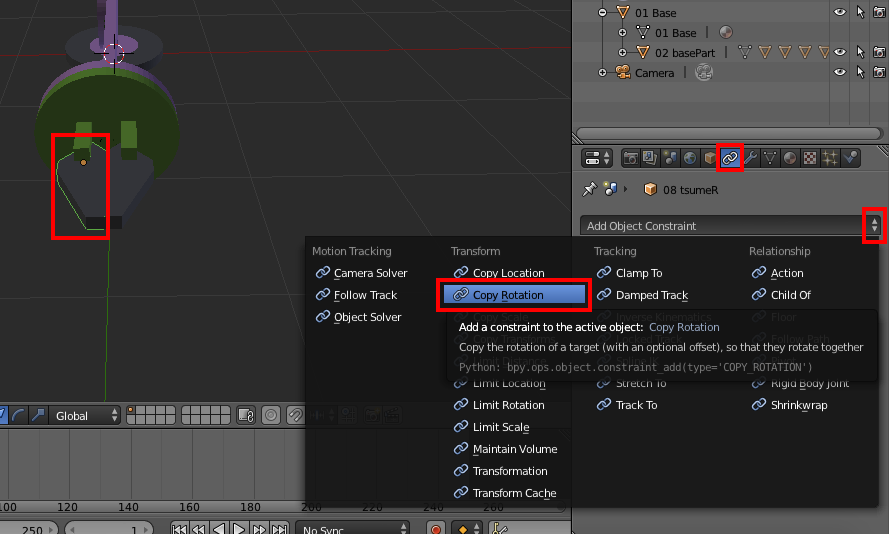This screenshot has width=889, height=534.
Task: Choose Shrinkwrap constraint
Action: [789, 405]
